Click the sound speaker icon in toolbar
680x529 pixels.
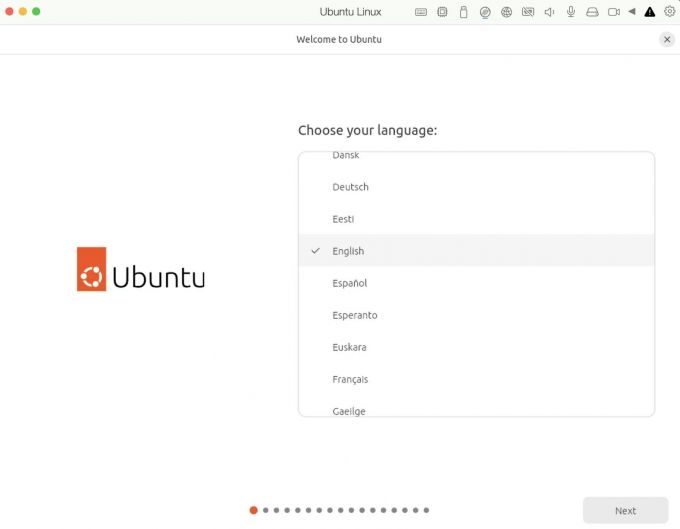[x=549, y=12]
